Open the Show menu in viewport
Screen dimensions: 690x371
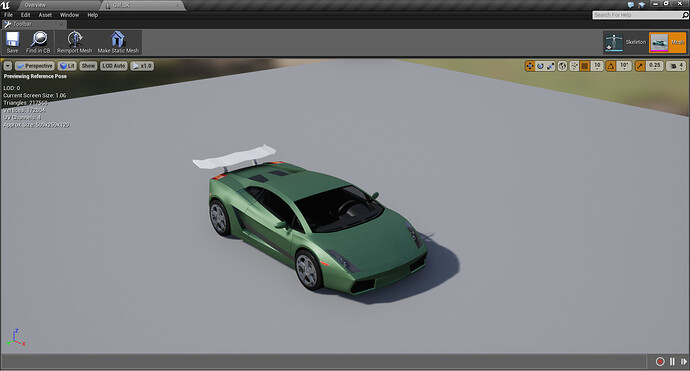pyautogui.click(x=88, y=66)
